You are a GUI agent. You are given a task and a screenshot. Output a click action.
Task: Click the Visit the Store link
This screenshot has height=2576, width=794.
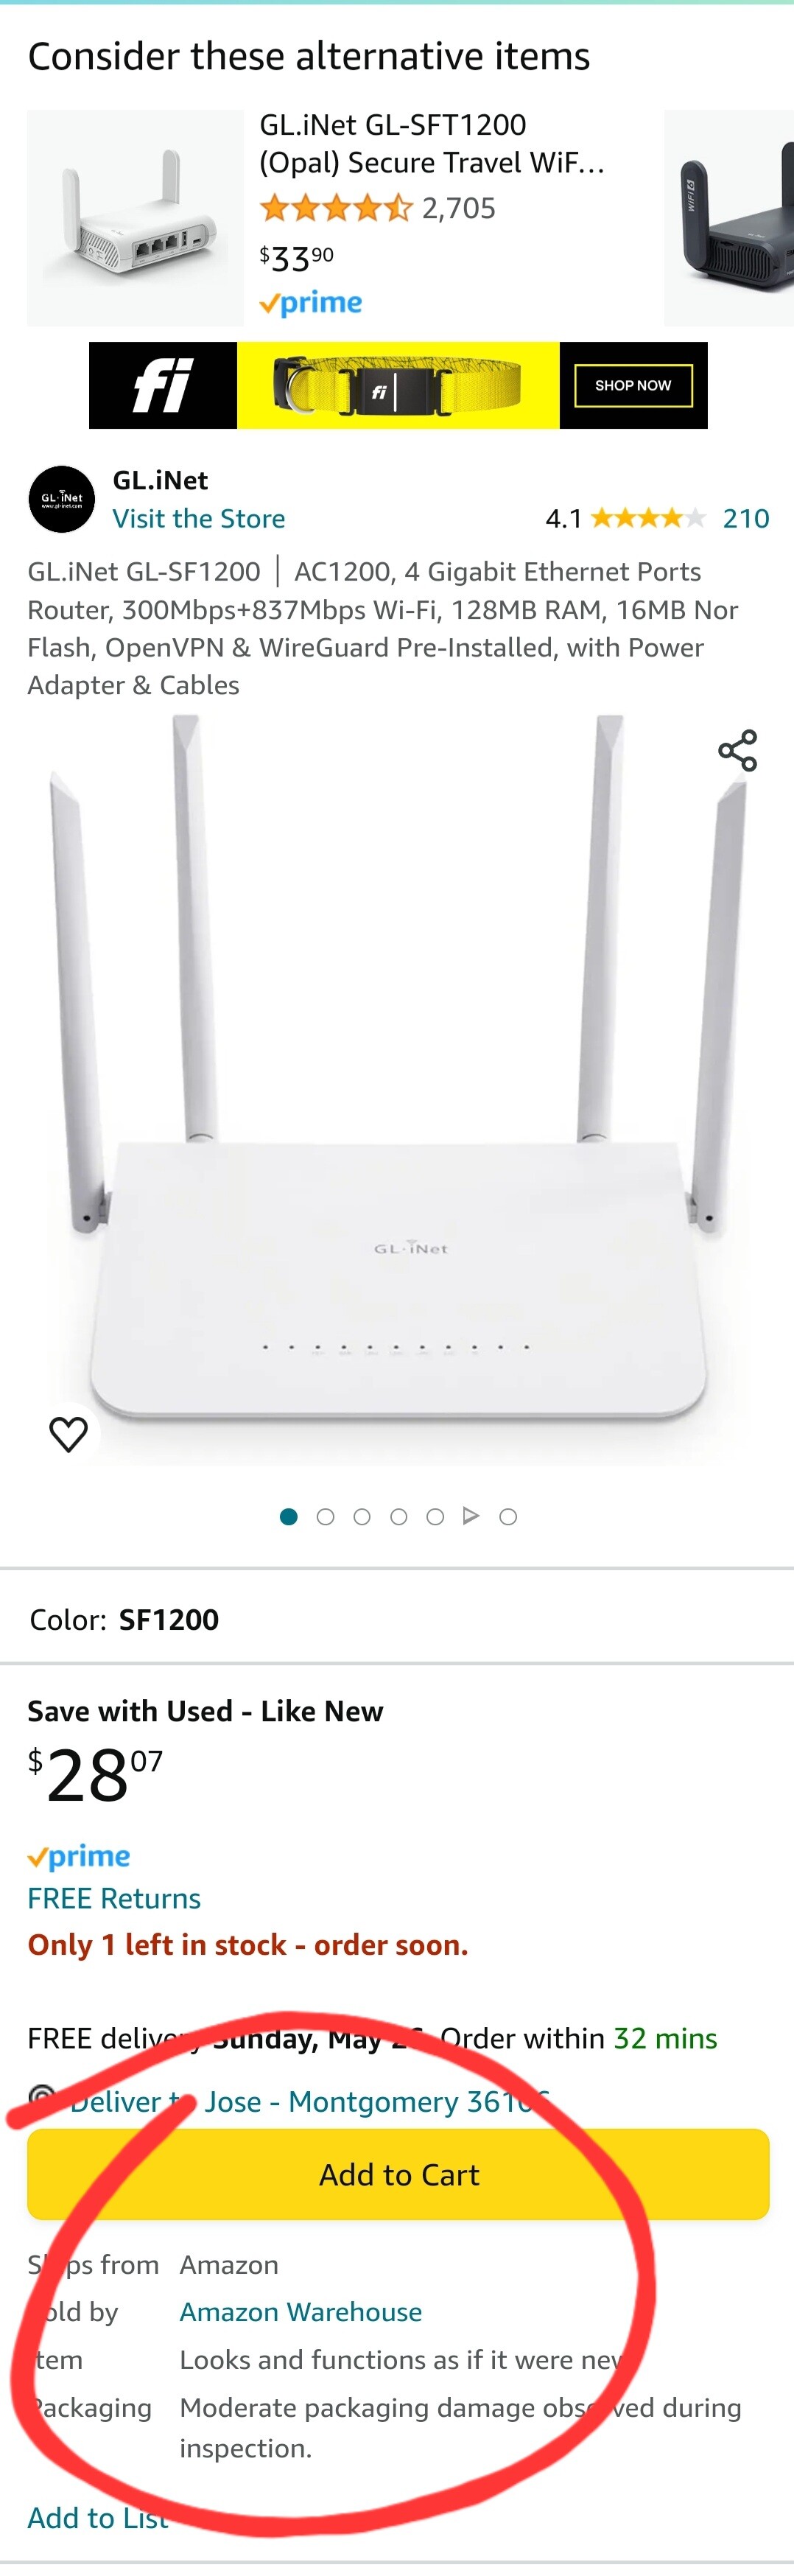[199, 518]
